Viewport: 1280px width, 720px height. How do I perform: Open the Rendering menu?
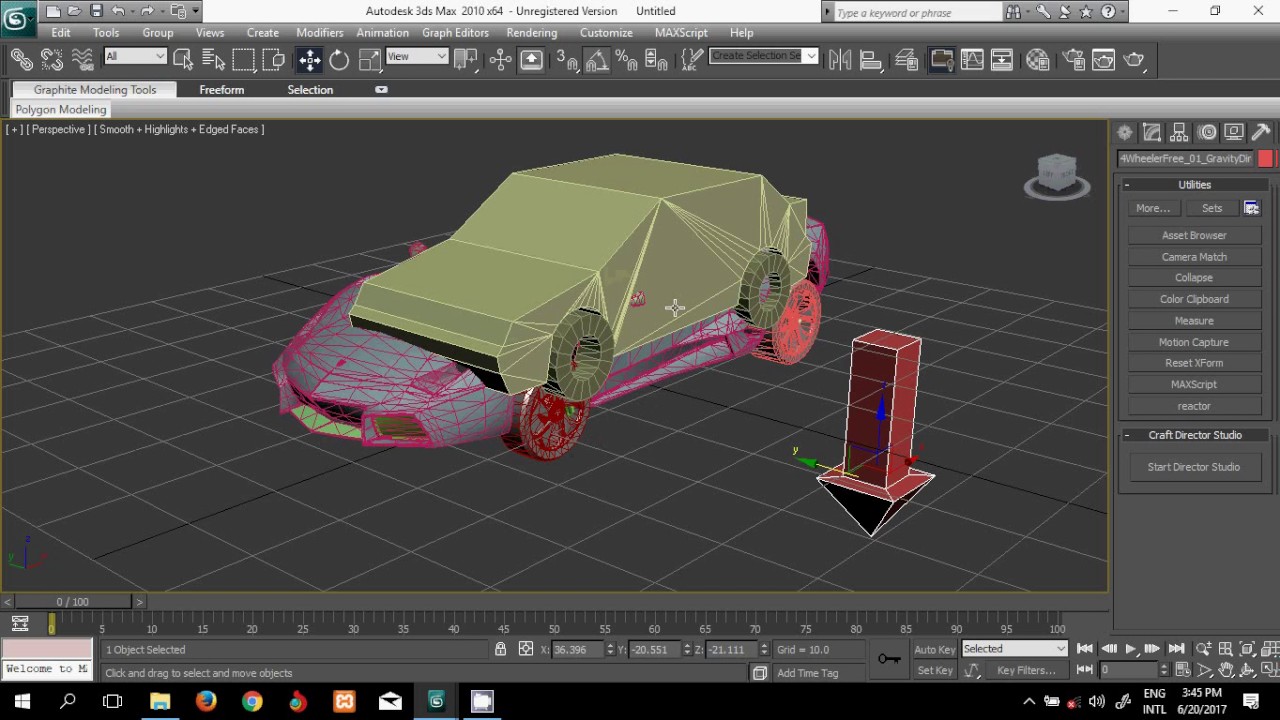(532, 33)
